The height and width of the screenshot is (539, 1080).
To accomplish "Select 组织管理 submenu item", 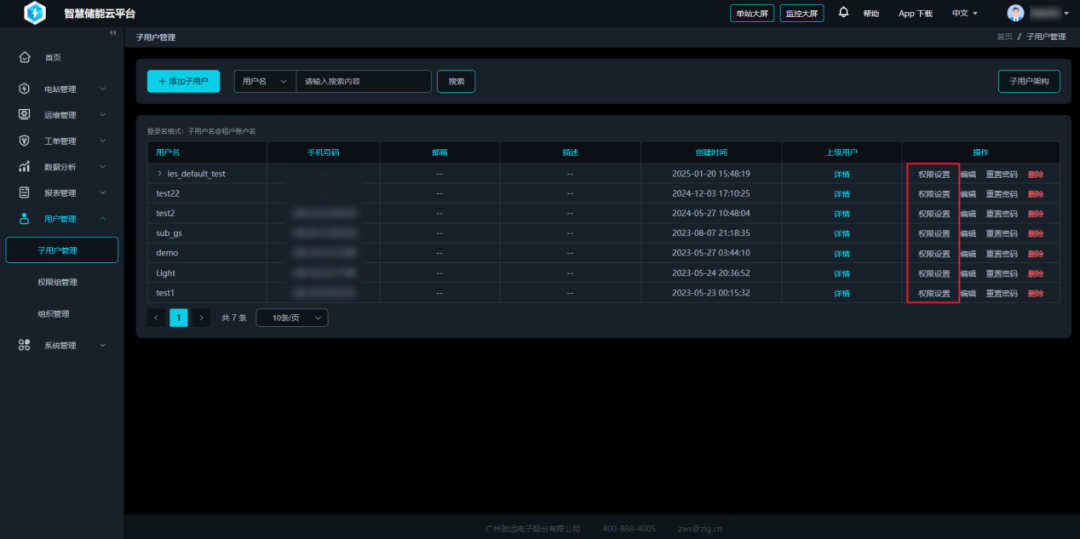I will (53, 313).
